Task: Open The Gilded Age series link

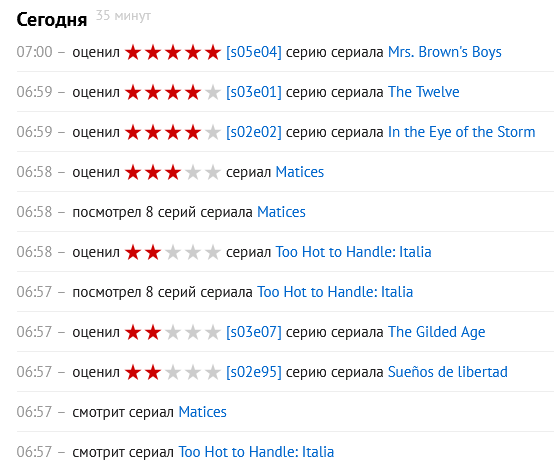Action: tap(436, 332)
